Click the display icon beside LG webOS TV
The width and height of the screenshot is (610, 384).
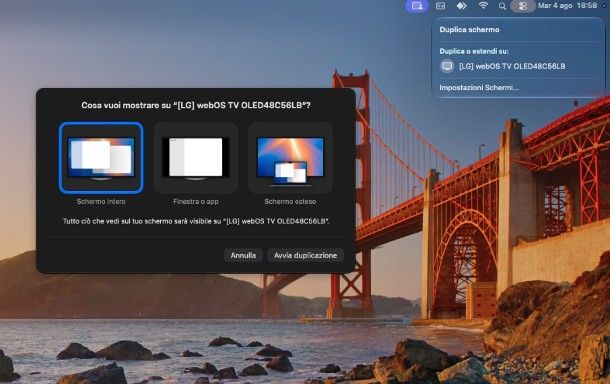point(447,66)
